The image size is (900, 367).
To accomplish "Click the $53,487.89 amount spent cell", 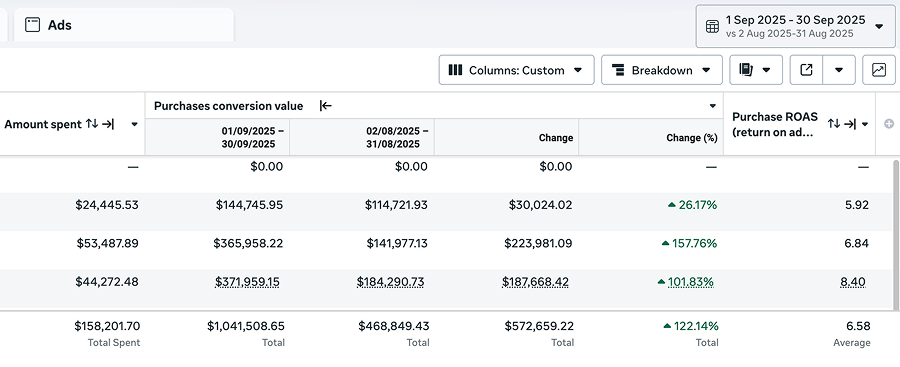I will [107, 244].
